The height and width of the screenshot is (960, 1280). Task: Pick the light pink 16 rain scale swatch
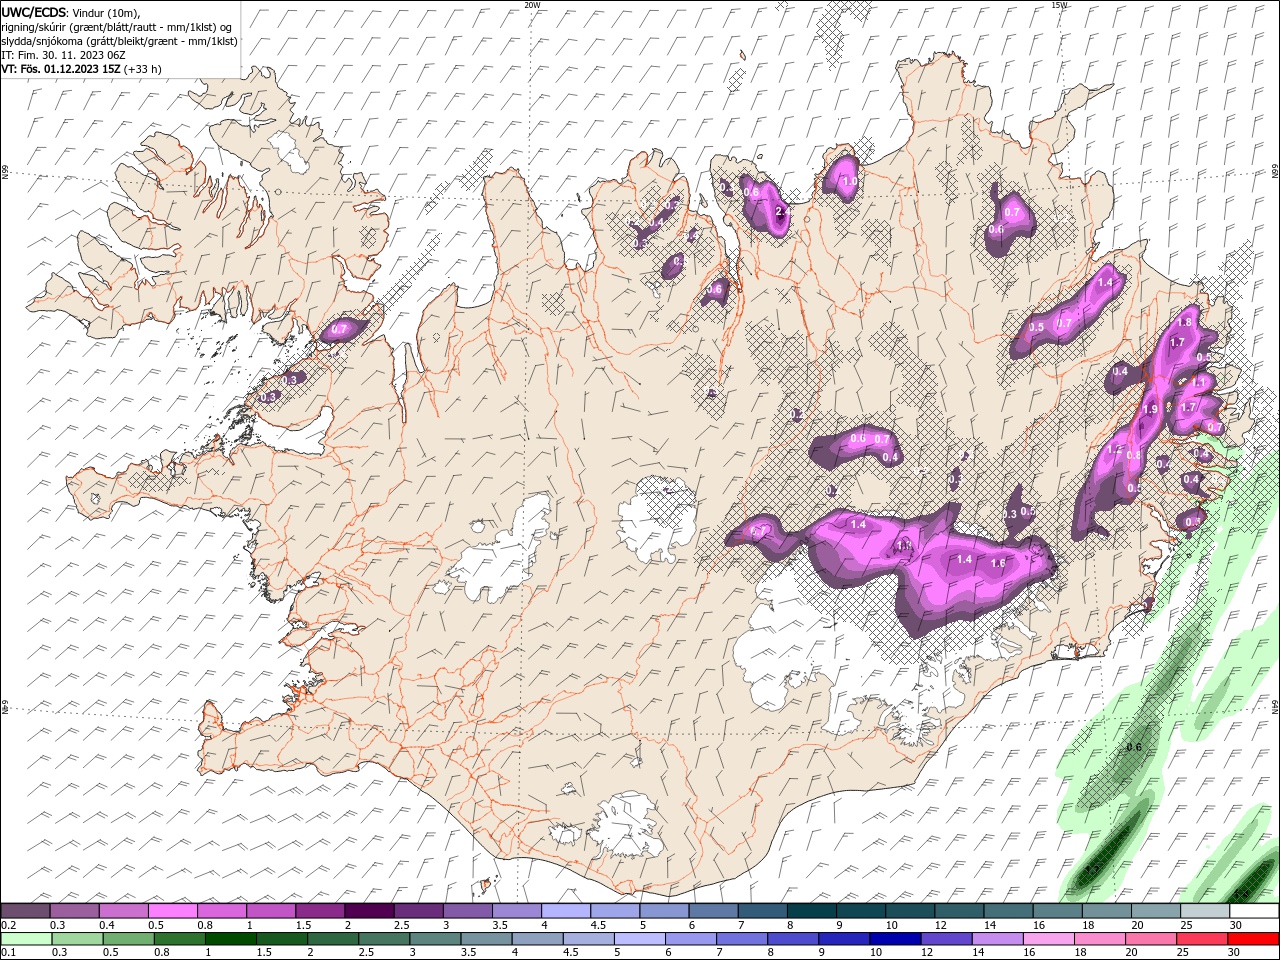point(1048,939)
